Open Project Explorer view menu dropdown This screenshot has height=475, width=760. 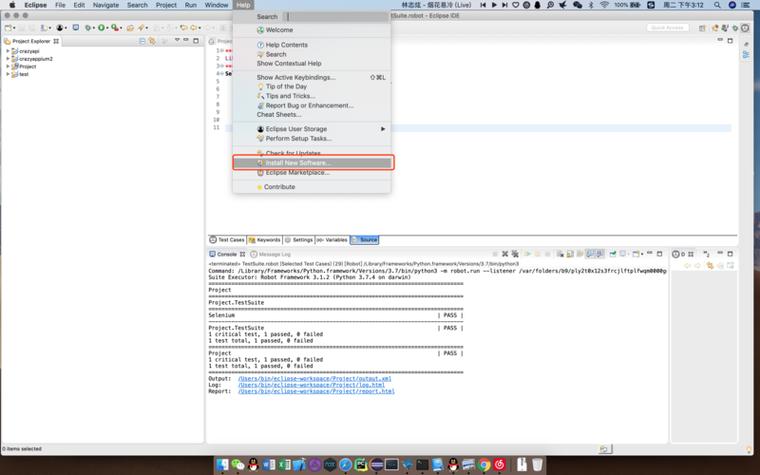tap(177, 41)
